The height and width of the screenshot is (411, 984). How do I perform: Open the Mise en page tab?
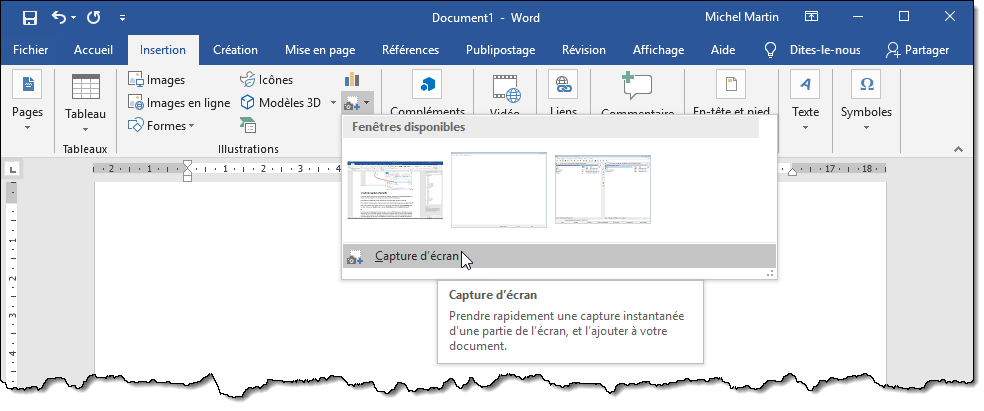pos(321,50)
